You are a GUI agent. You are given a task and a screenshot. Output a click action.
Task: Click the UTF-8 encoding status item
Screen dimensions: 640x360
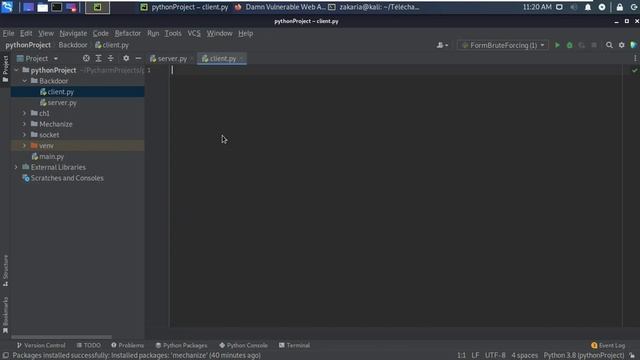pos(495,356)
